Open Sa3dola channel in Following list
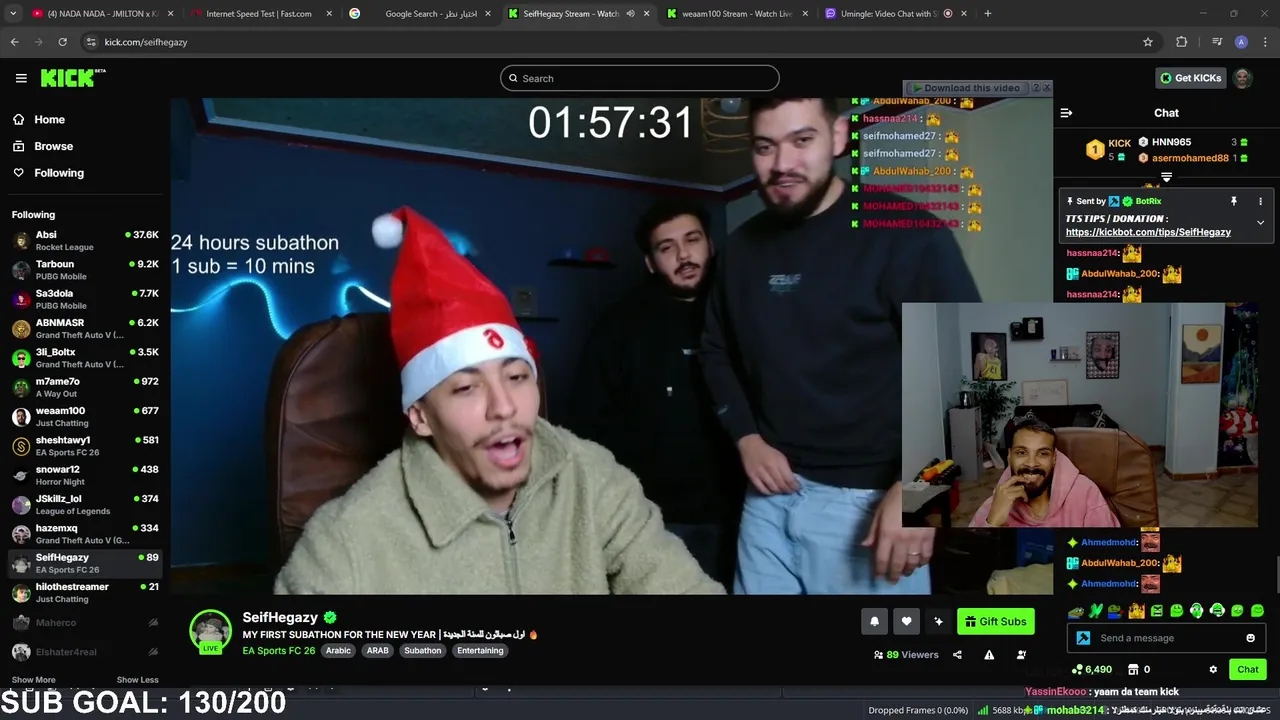Viewport: 1280px width, 720px height. click(85, 299)
